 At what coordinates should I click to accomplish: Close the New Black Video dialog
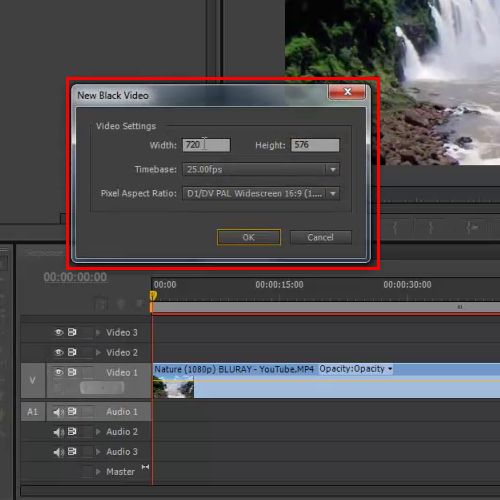coord(347,92)
